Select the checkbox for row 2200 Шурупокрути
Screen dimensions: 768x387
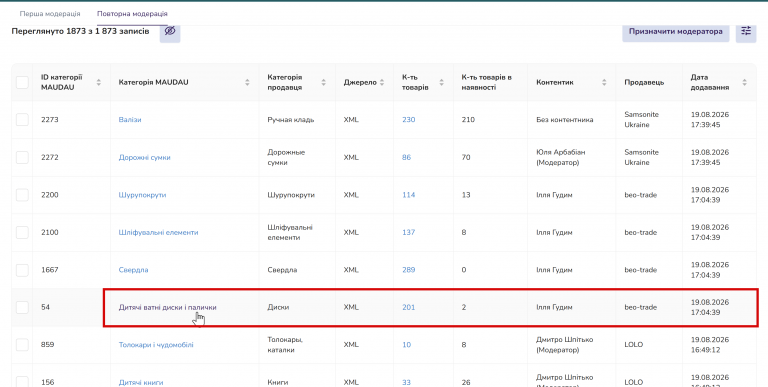pos(22,195)
